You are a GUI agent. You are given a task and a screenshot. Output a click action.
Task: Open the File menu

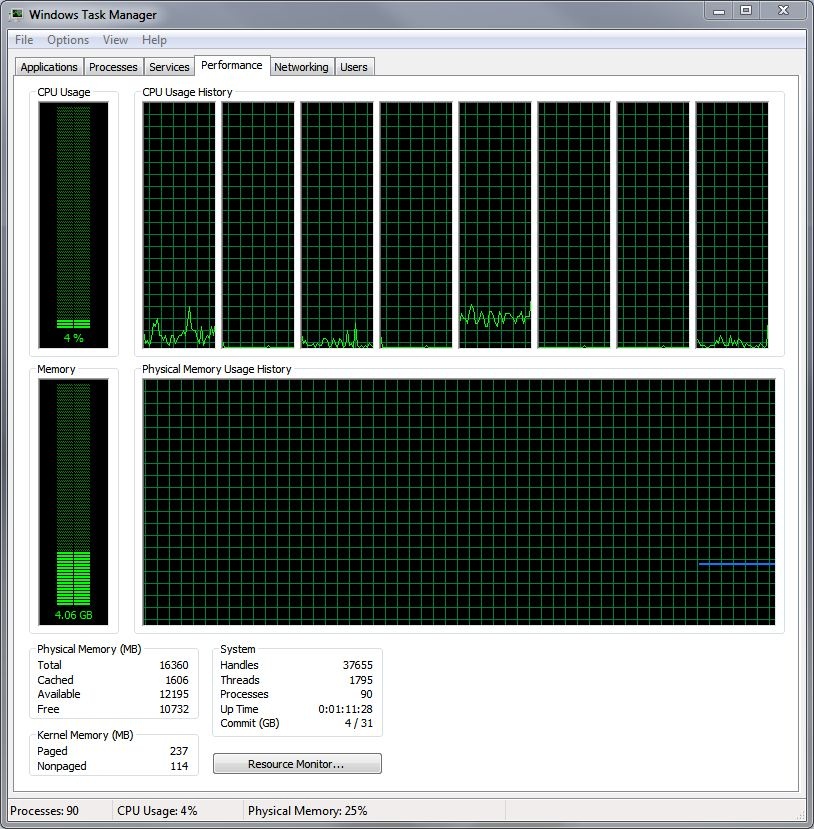pyautogui.click(x=24, y=40)
